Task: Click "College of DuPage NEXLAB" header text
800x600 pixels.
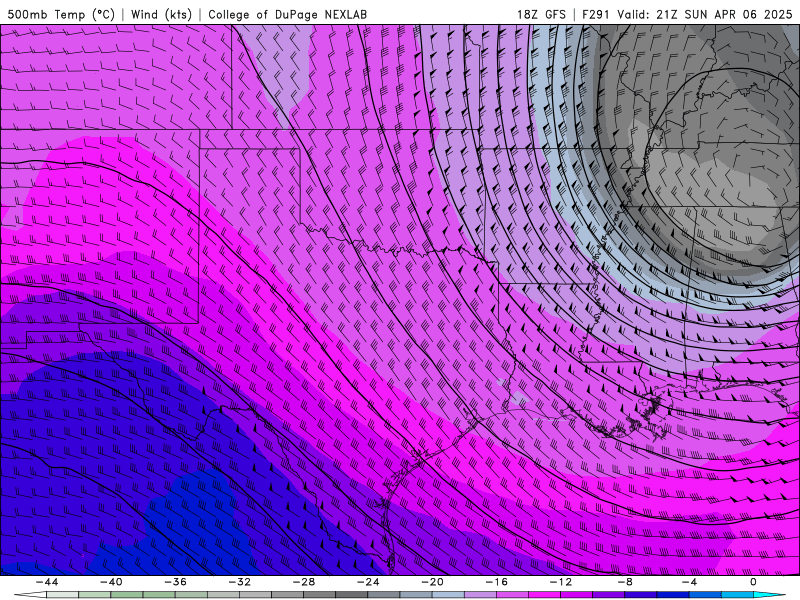Action: [287, 14]
